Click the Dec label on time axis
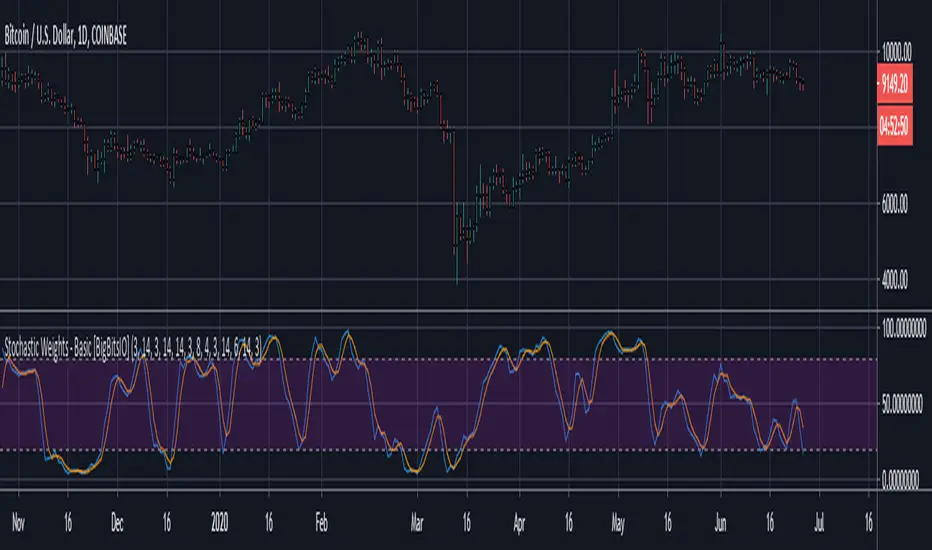 (117, 523)
